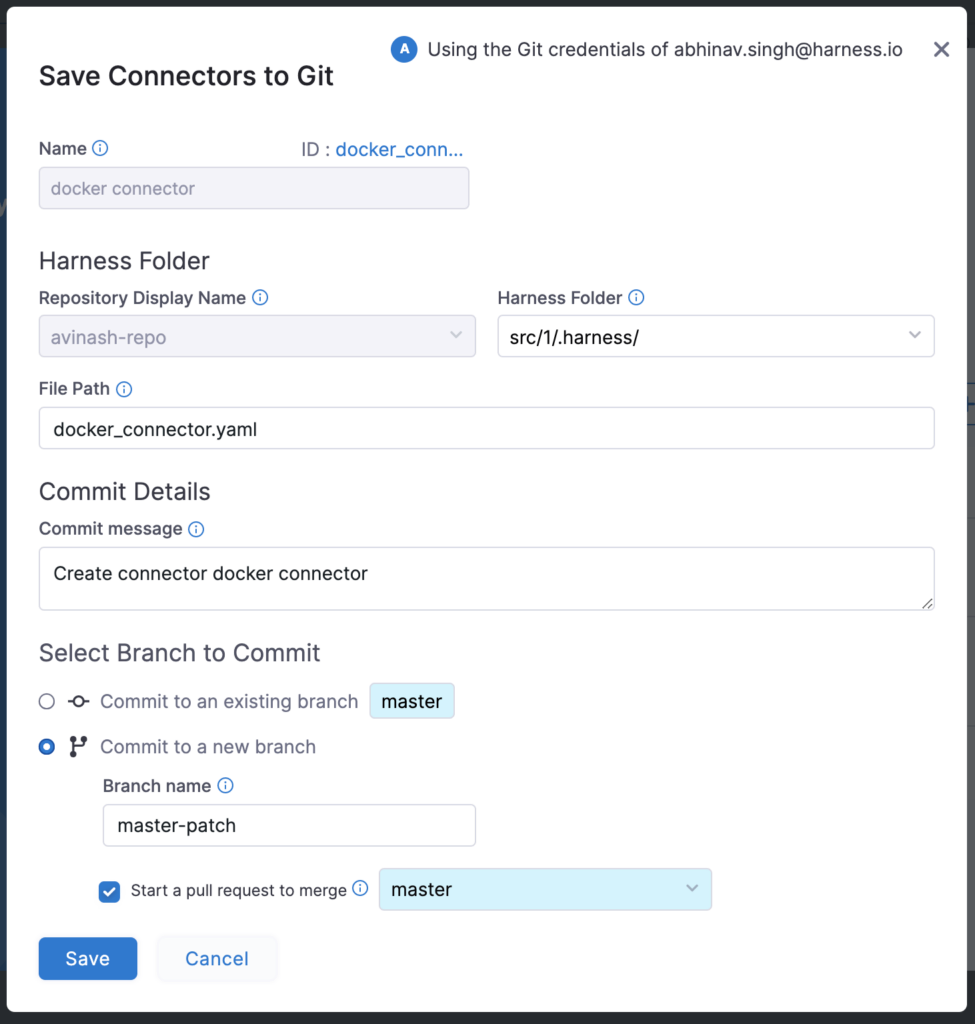Click the docker_conn... ID link
The height and width of the screenshot is (1024, 975).
399,150
